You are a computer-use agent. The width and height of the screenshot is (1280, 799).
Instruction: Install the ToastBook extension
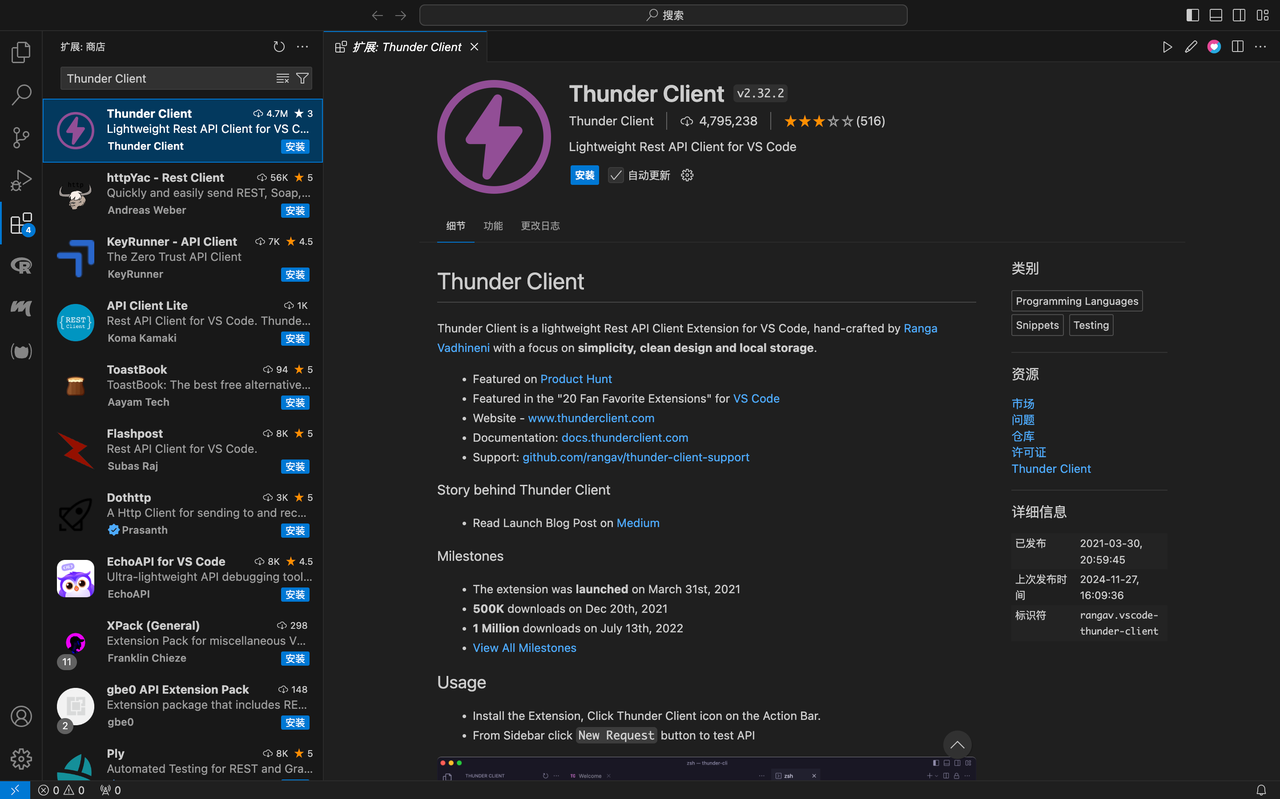pos(295,403)
